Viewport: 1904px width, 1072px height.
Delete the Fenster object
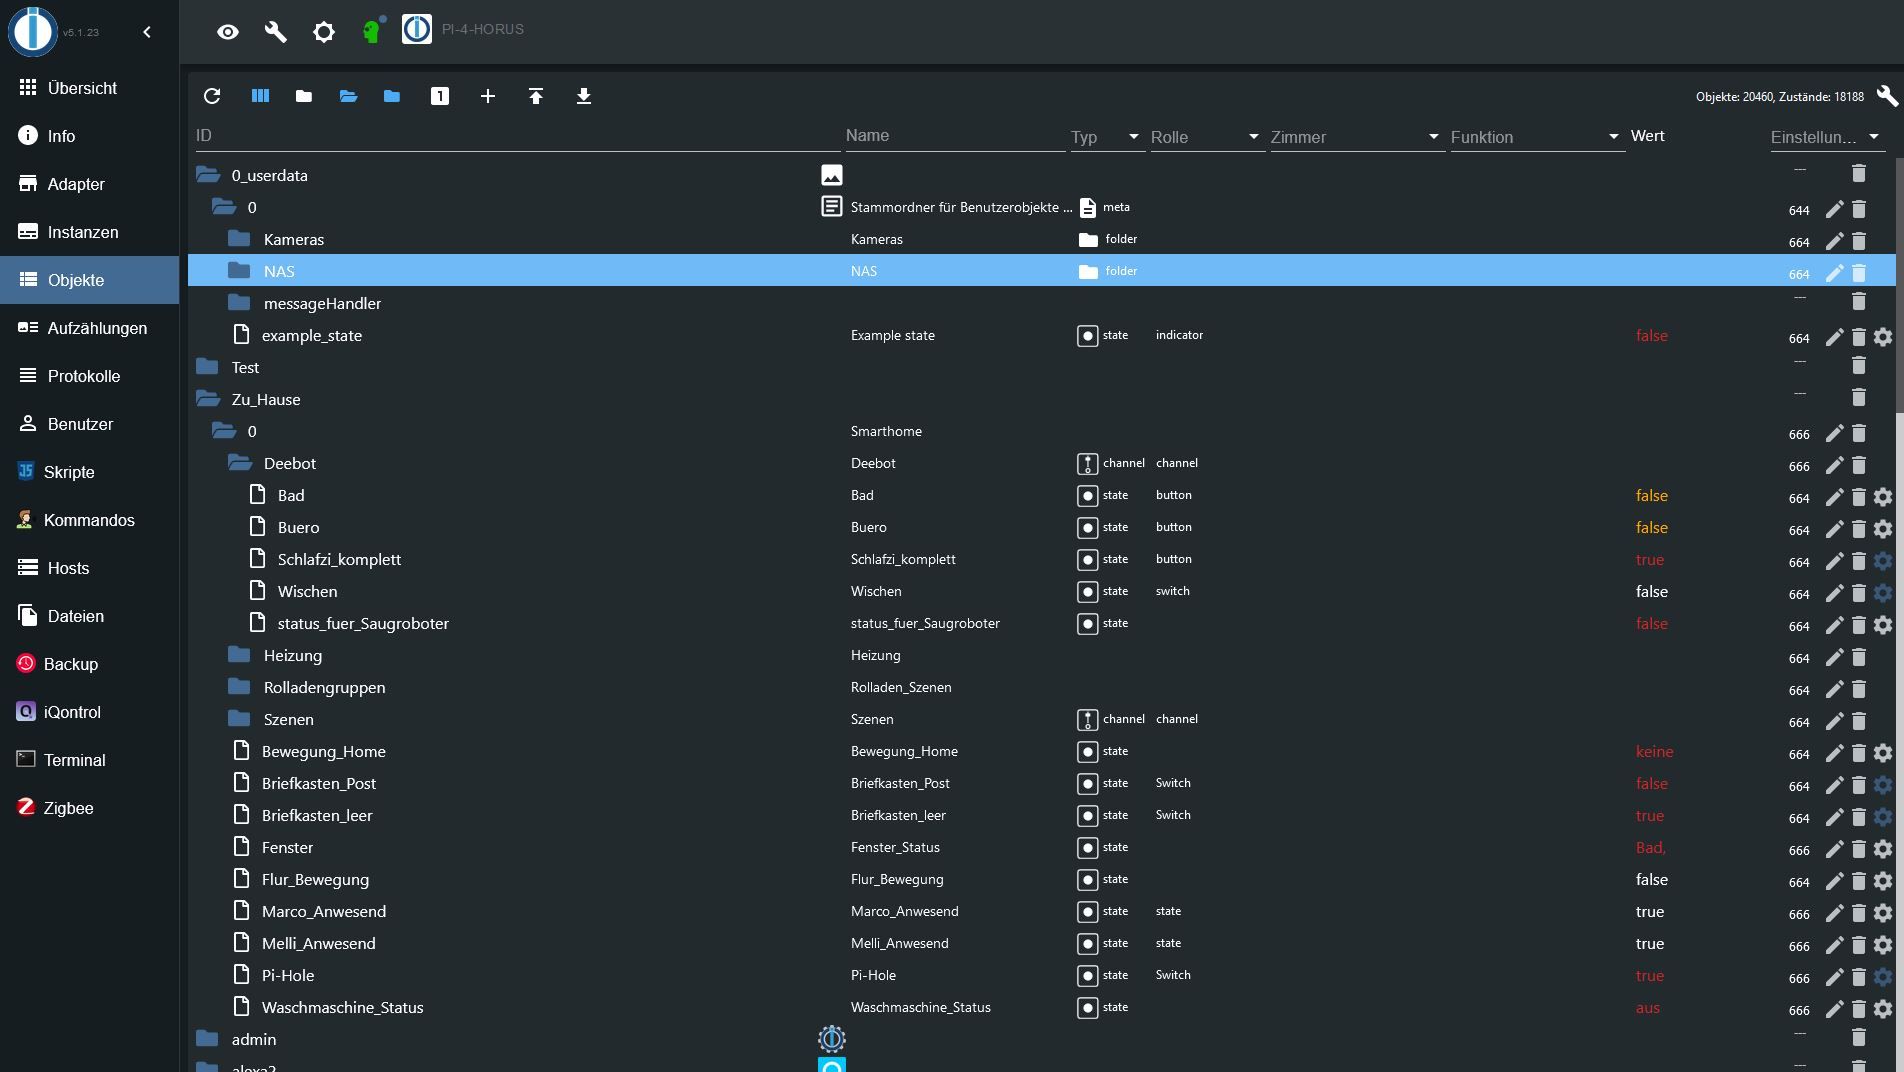tap(1859, 849)
